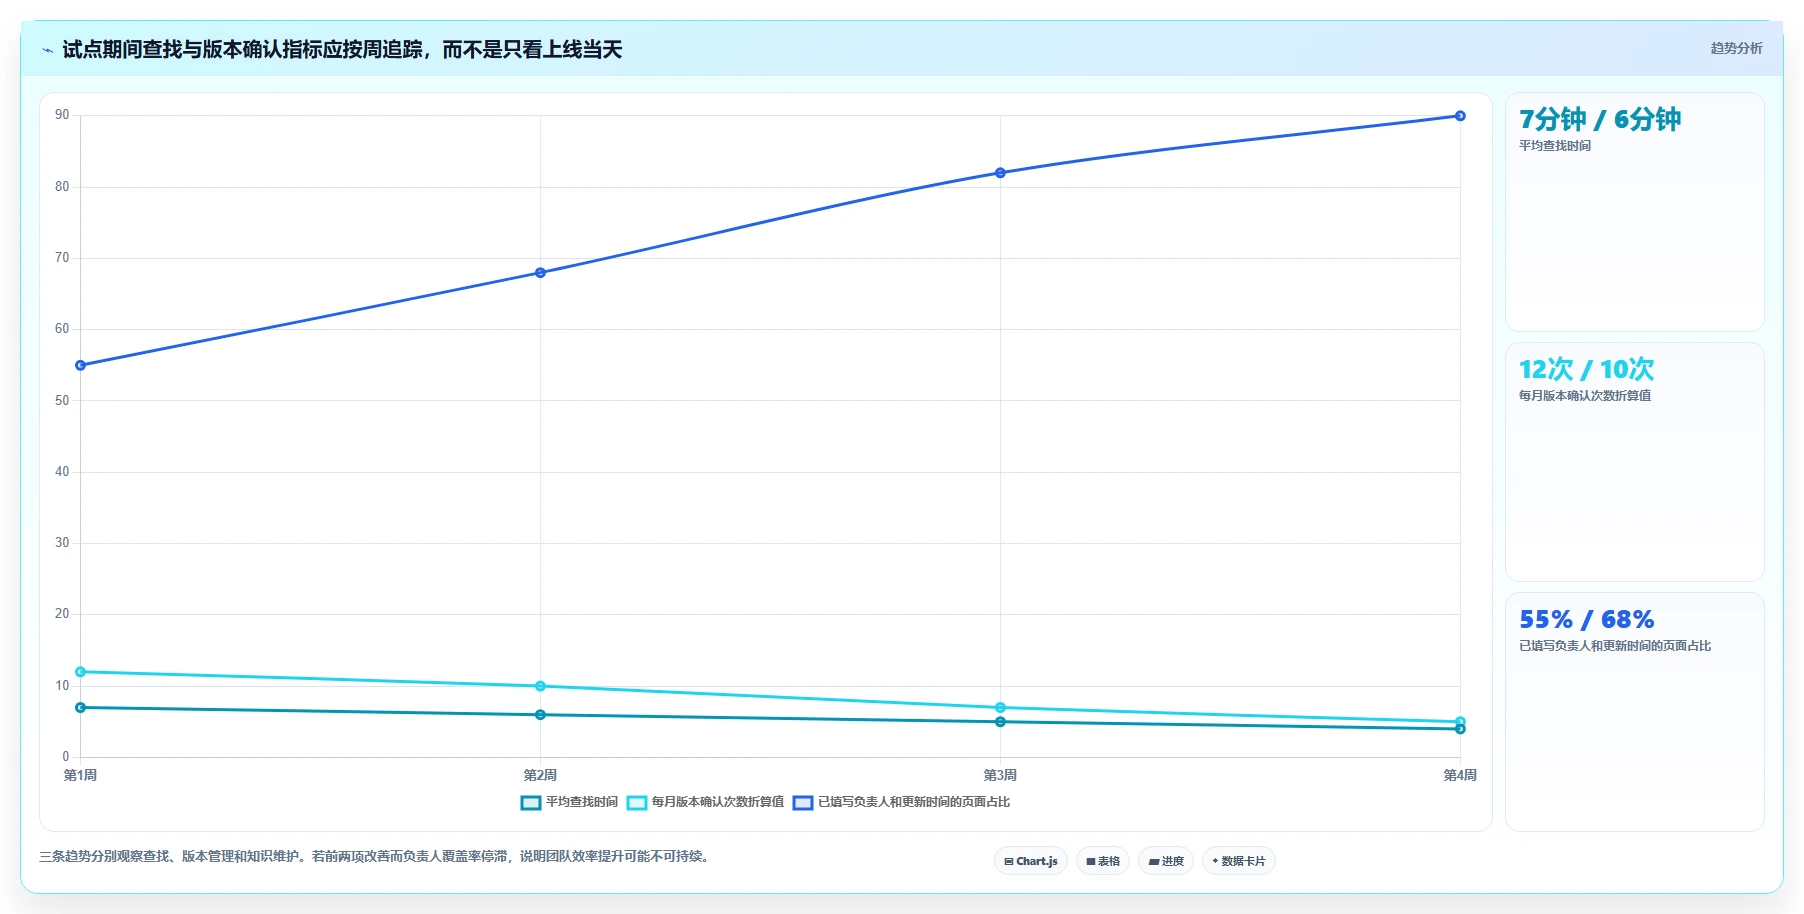Click the 表格 tag pill
This screenshot has height=914, width=1804.
tap(1103, 861)
